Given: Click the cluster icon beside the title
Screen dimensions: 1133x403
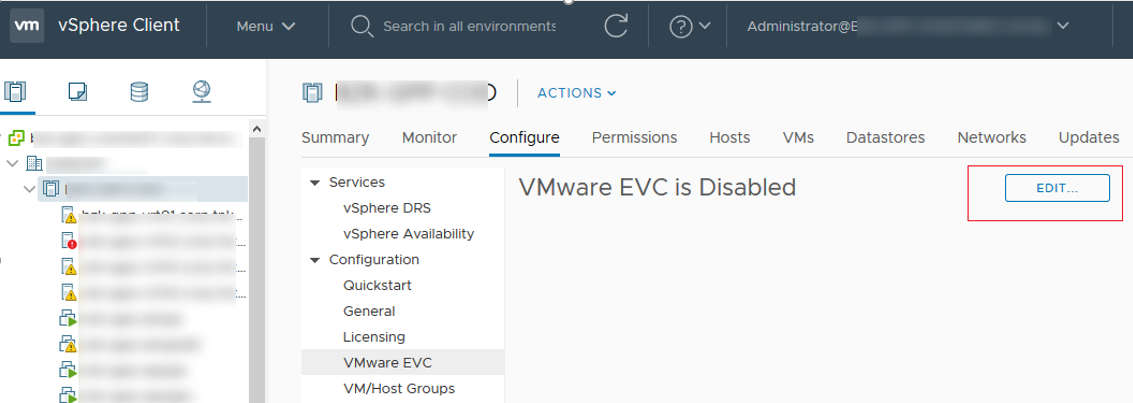Looking at the screenshot, I should 312,92.
